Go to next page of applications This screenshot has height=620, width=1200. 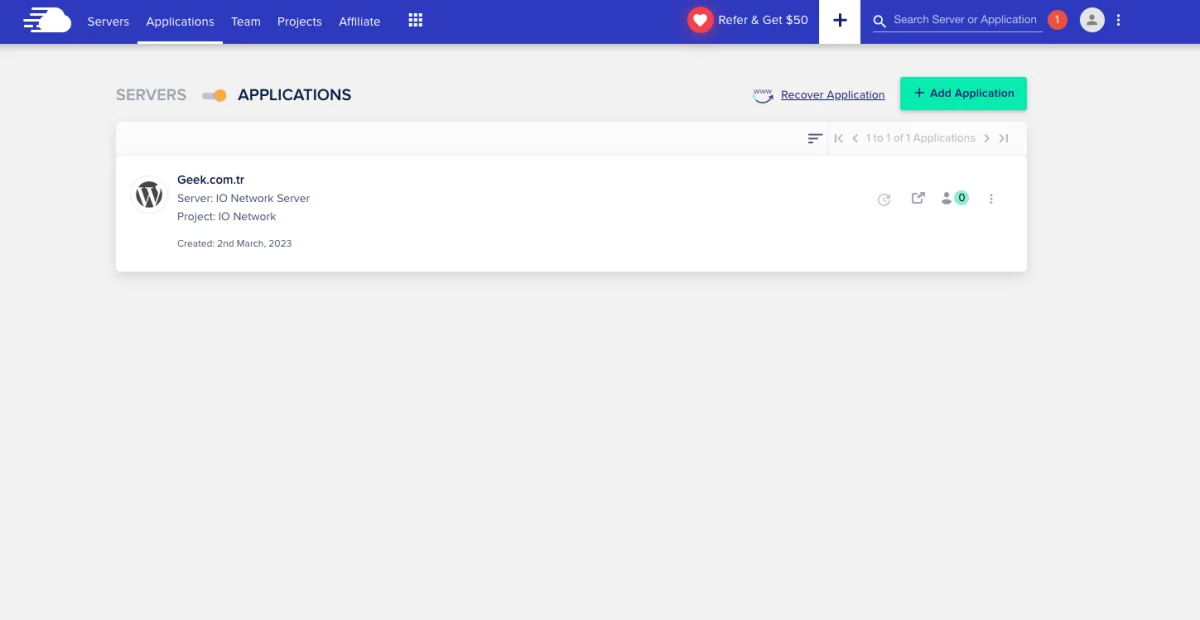click(987, 138)
